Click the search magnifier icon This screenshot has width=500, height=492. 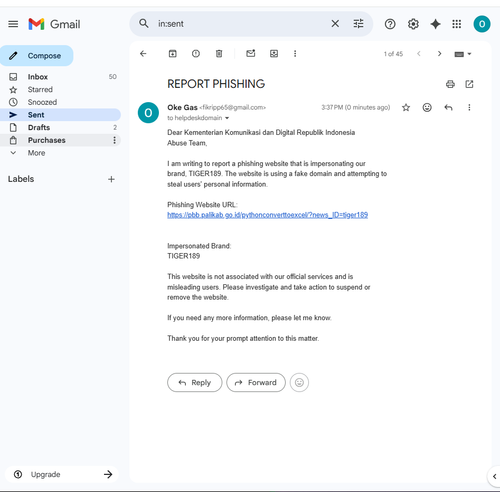pyautogui.click(x=144, y=24)
